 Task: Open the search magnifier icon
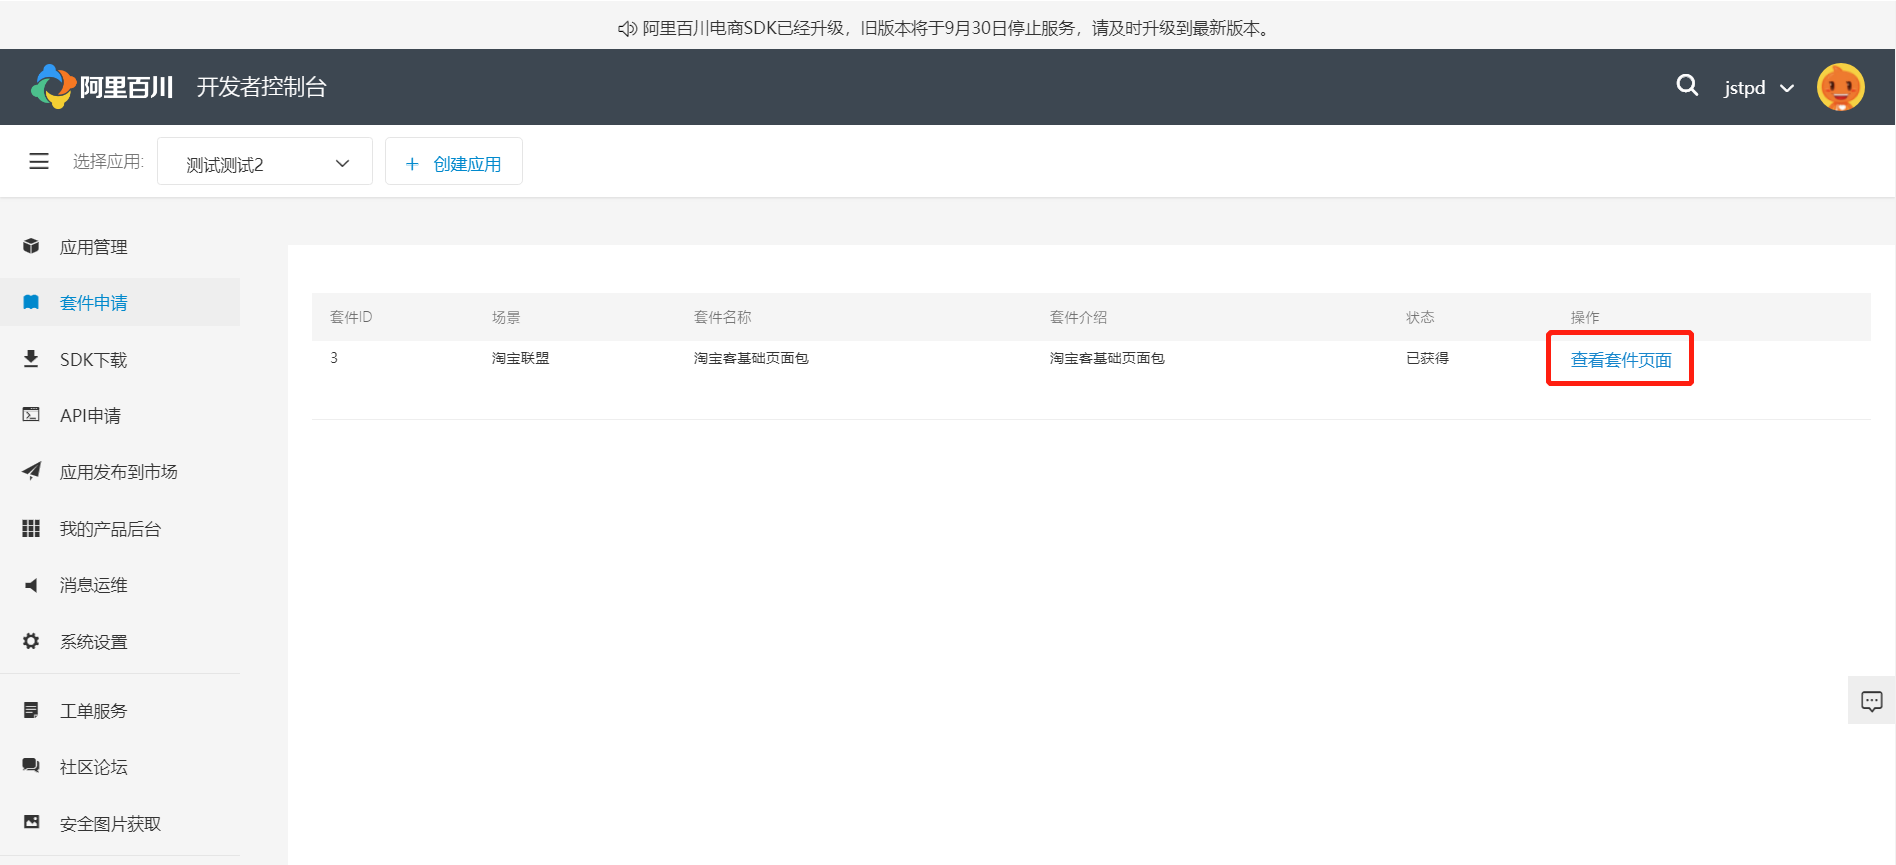click(x=1687, y=86)
